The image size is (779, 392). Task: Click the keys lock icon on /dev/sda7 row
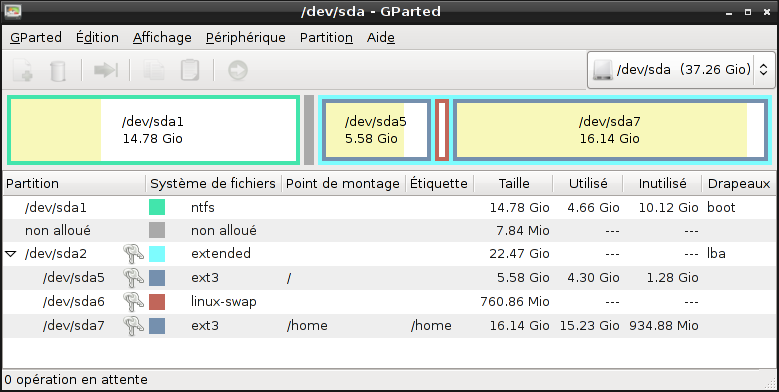coord(133,325)
